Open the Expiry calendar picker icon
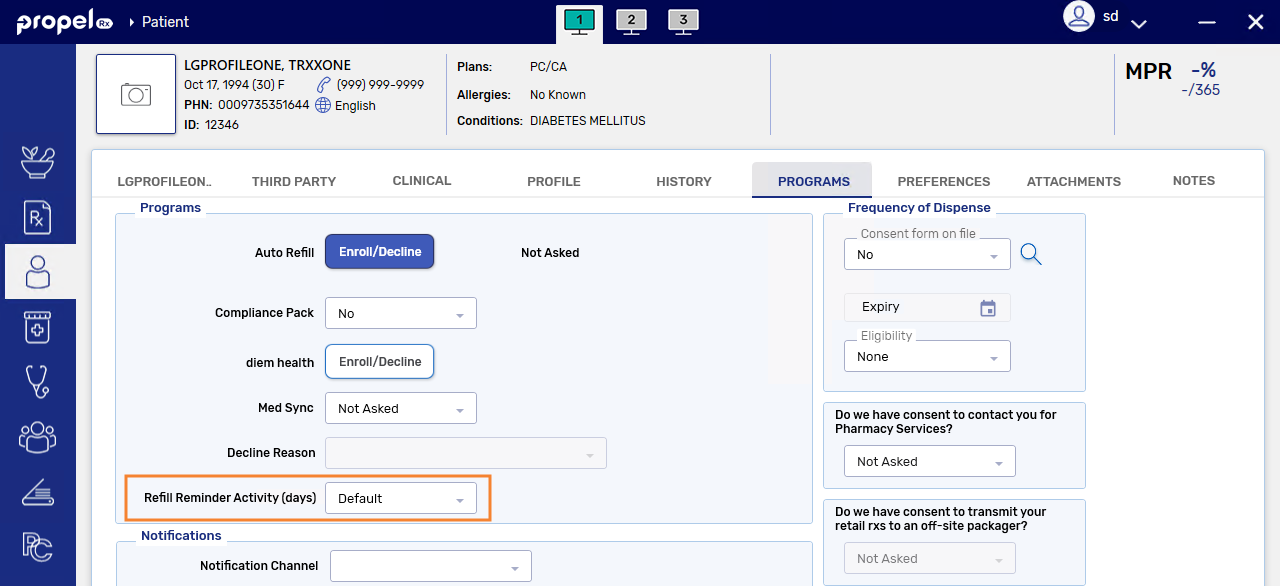This screenshot has width=1280, height=586. click(988, 308)
